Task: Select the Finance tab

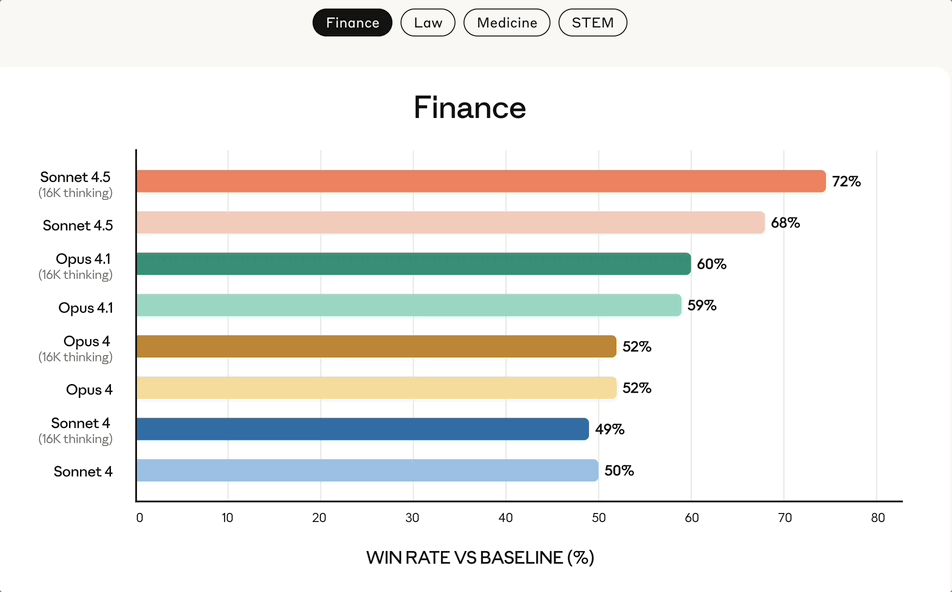Action: point(352,23)
